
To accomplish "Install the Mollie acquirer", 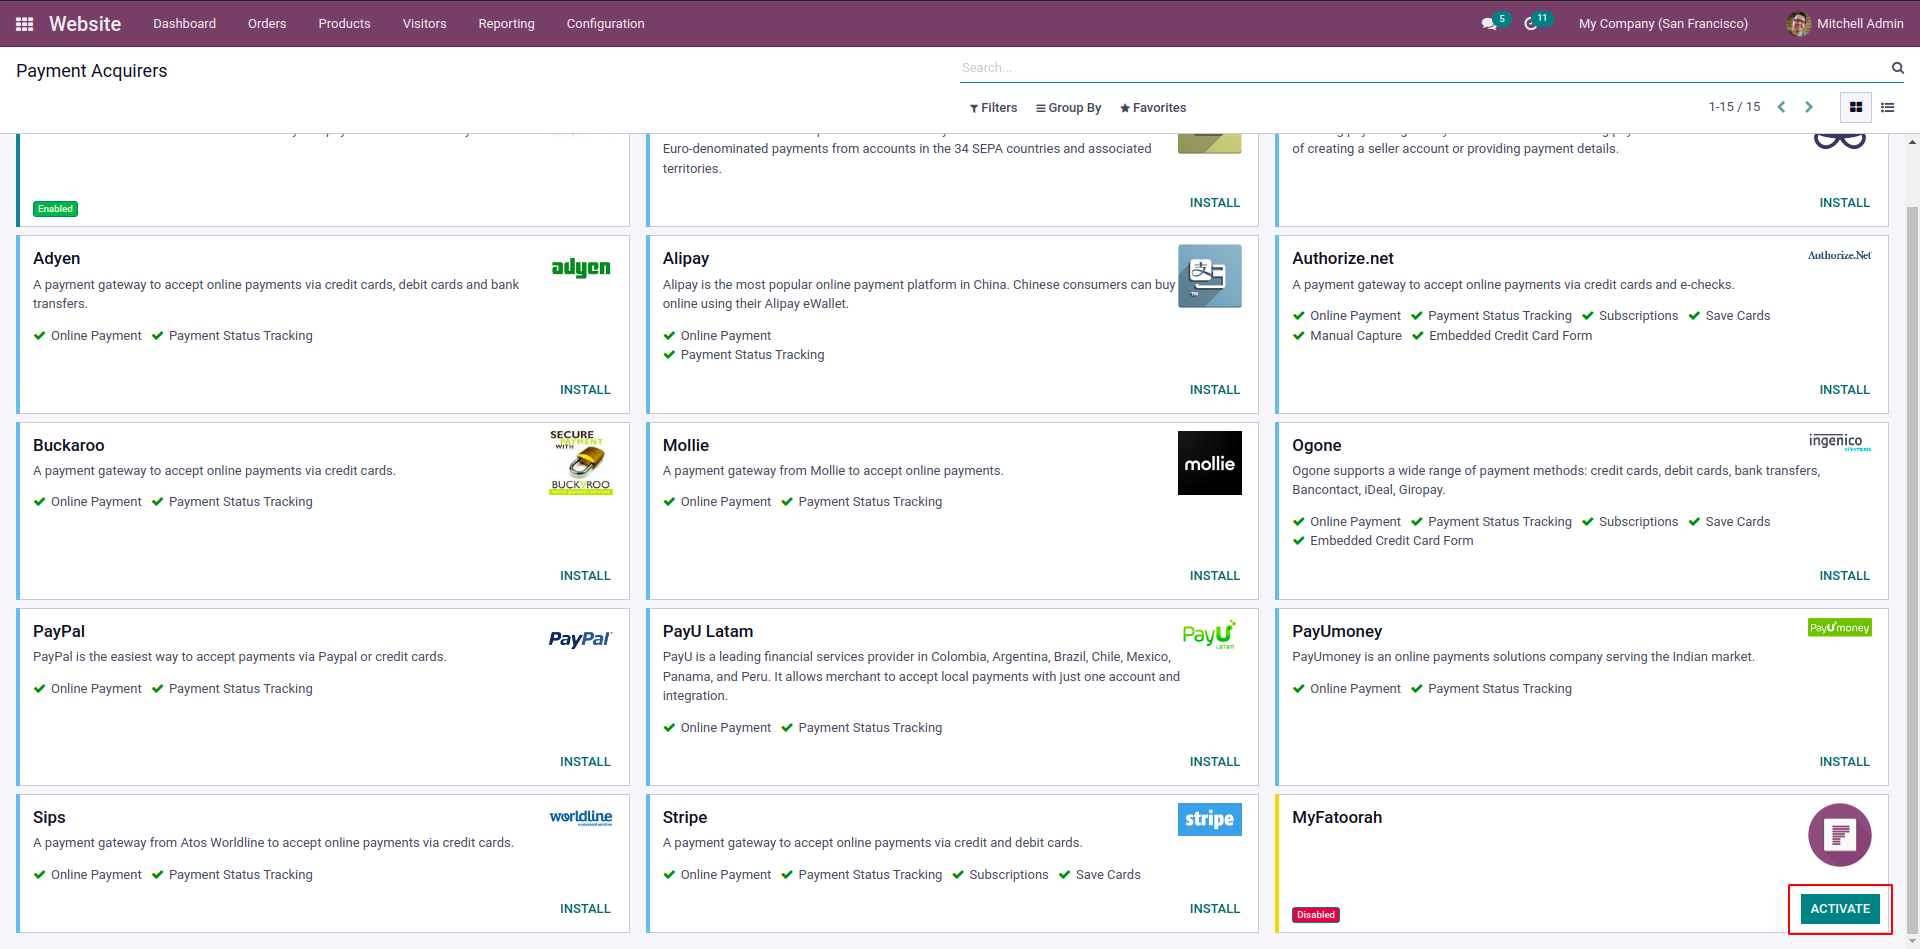I will pyautogui.click(x=1214, y=576).
